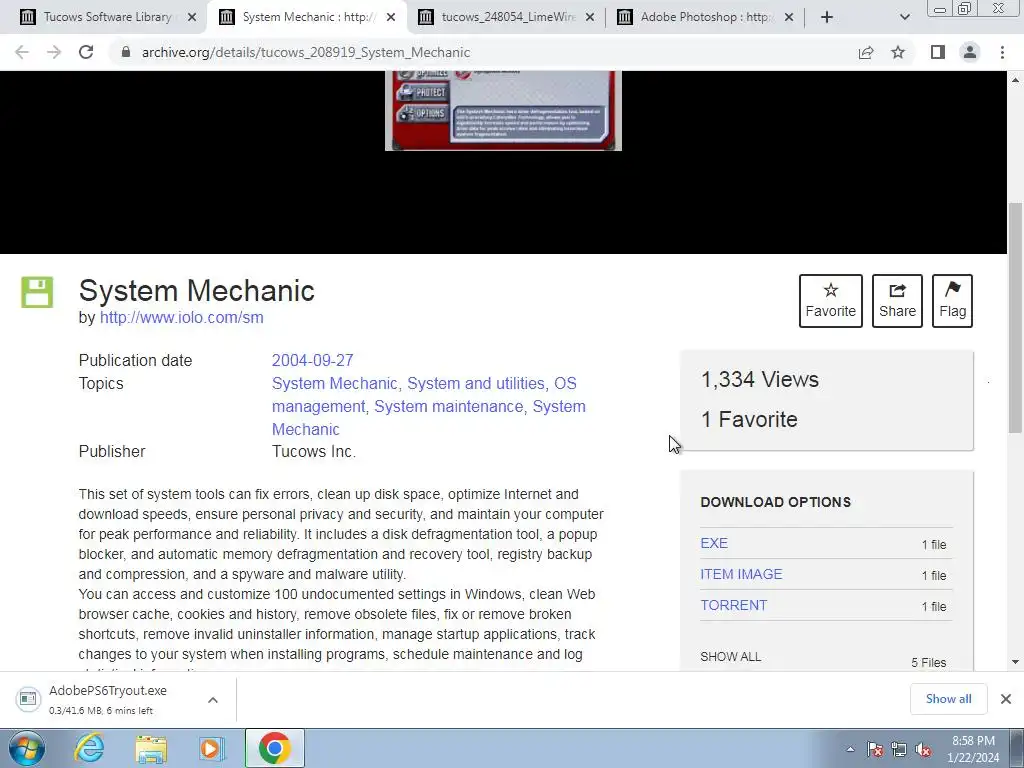Close the Tucows Software Library tab

point(192,17)
